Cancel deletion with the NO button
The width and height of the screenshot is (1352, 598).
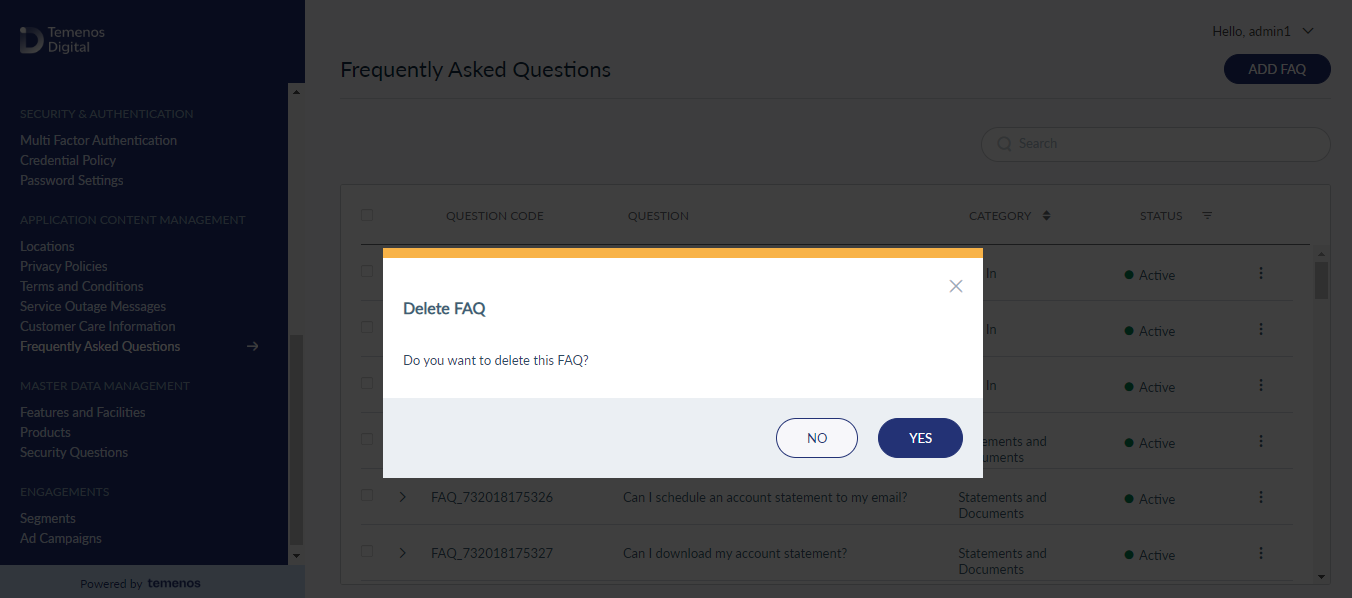[x=817, y=438]
